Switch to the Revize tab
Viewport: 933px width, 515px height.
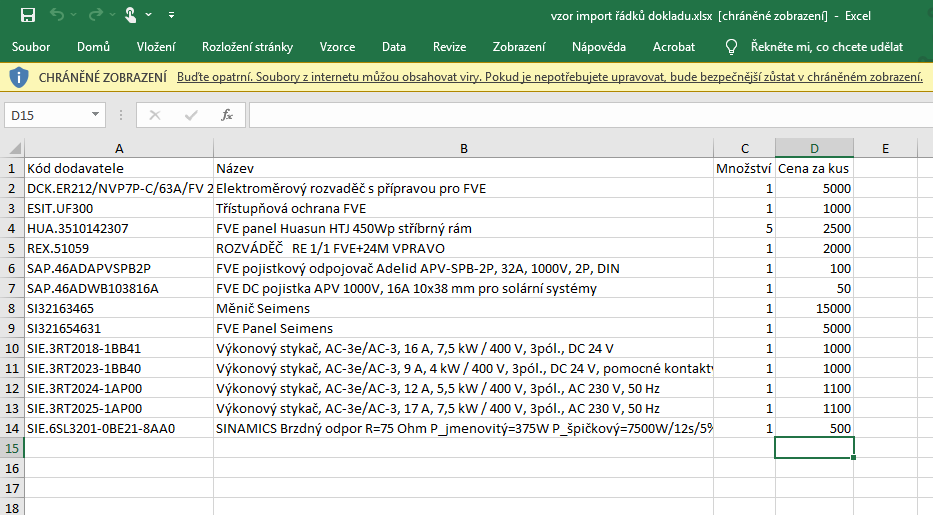449,47
